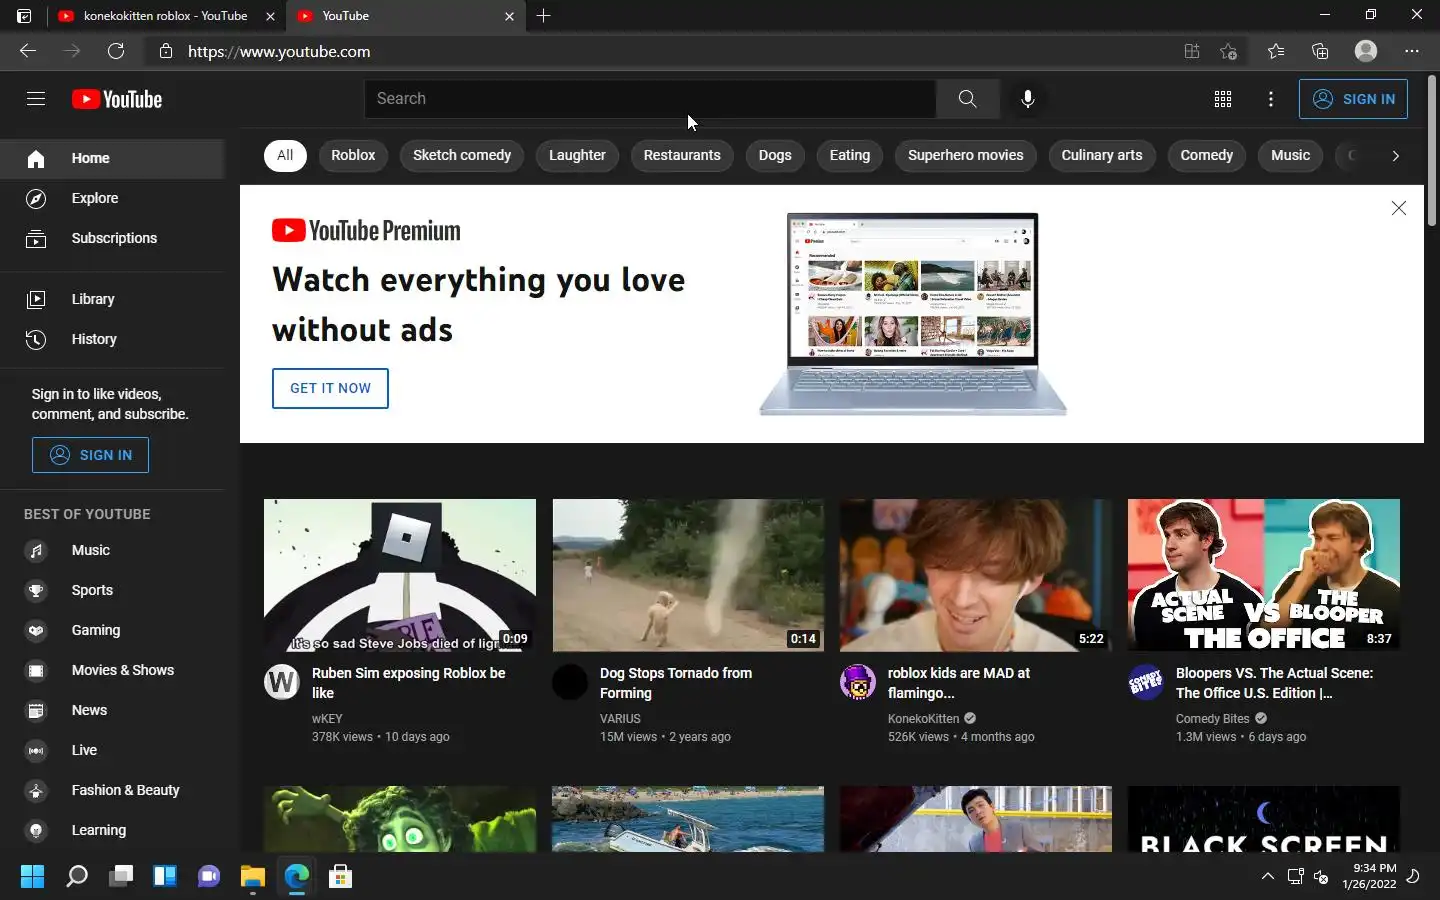Click the Library sidebar icon
Image resolution: width=1440 pixels, height=900 pixels.
pyautogui.click(x=36, y=299)
